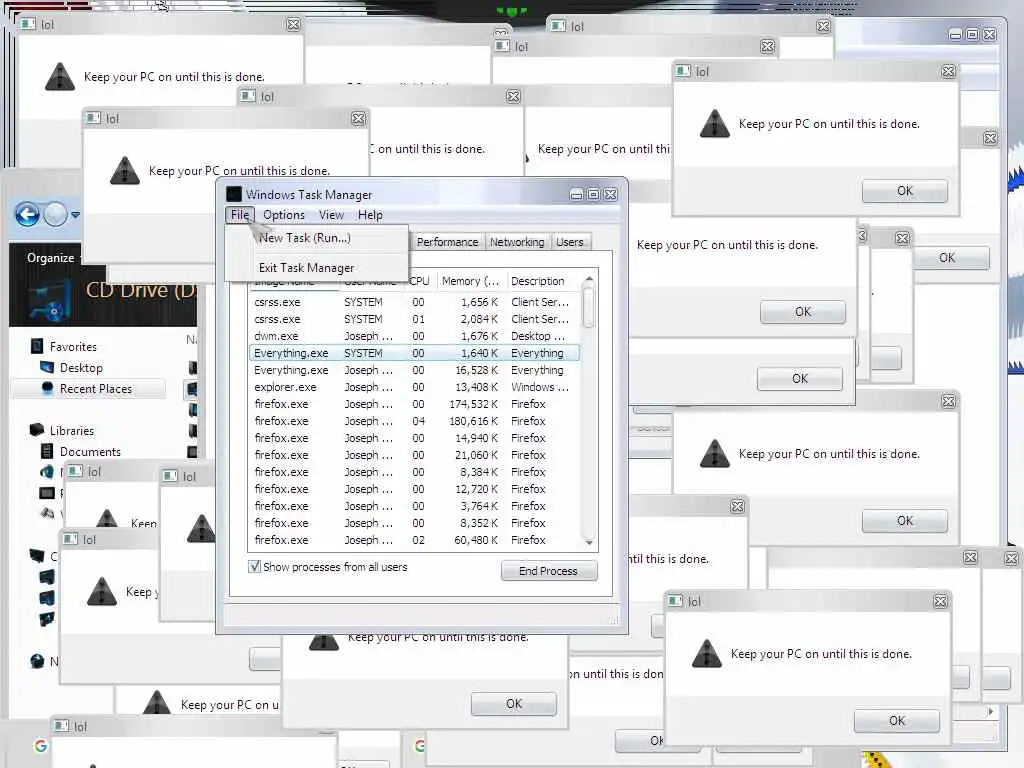The width and height of the screenshot is (1024, 768).
Task: Select firefox.exe row using 174,532 K
Action: coord(414,404)
